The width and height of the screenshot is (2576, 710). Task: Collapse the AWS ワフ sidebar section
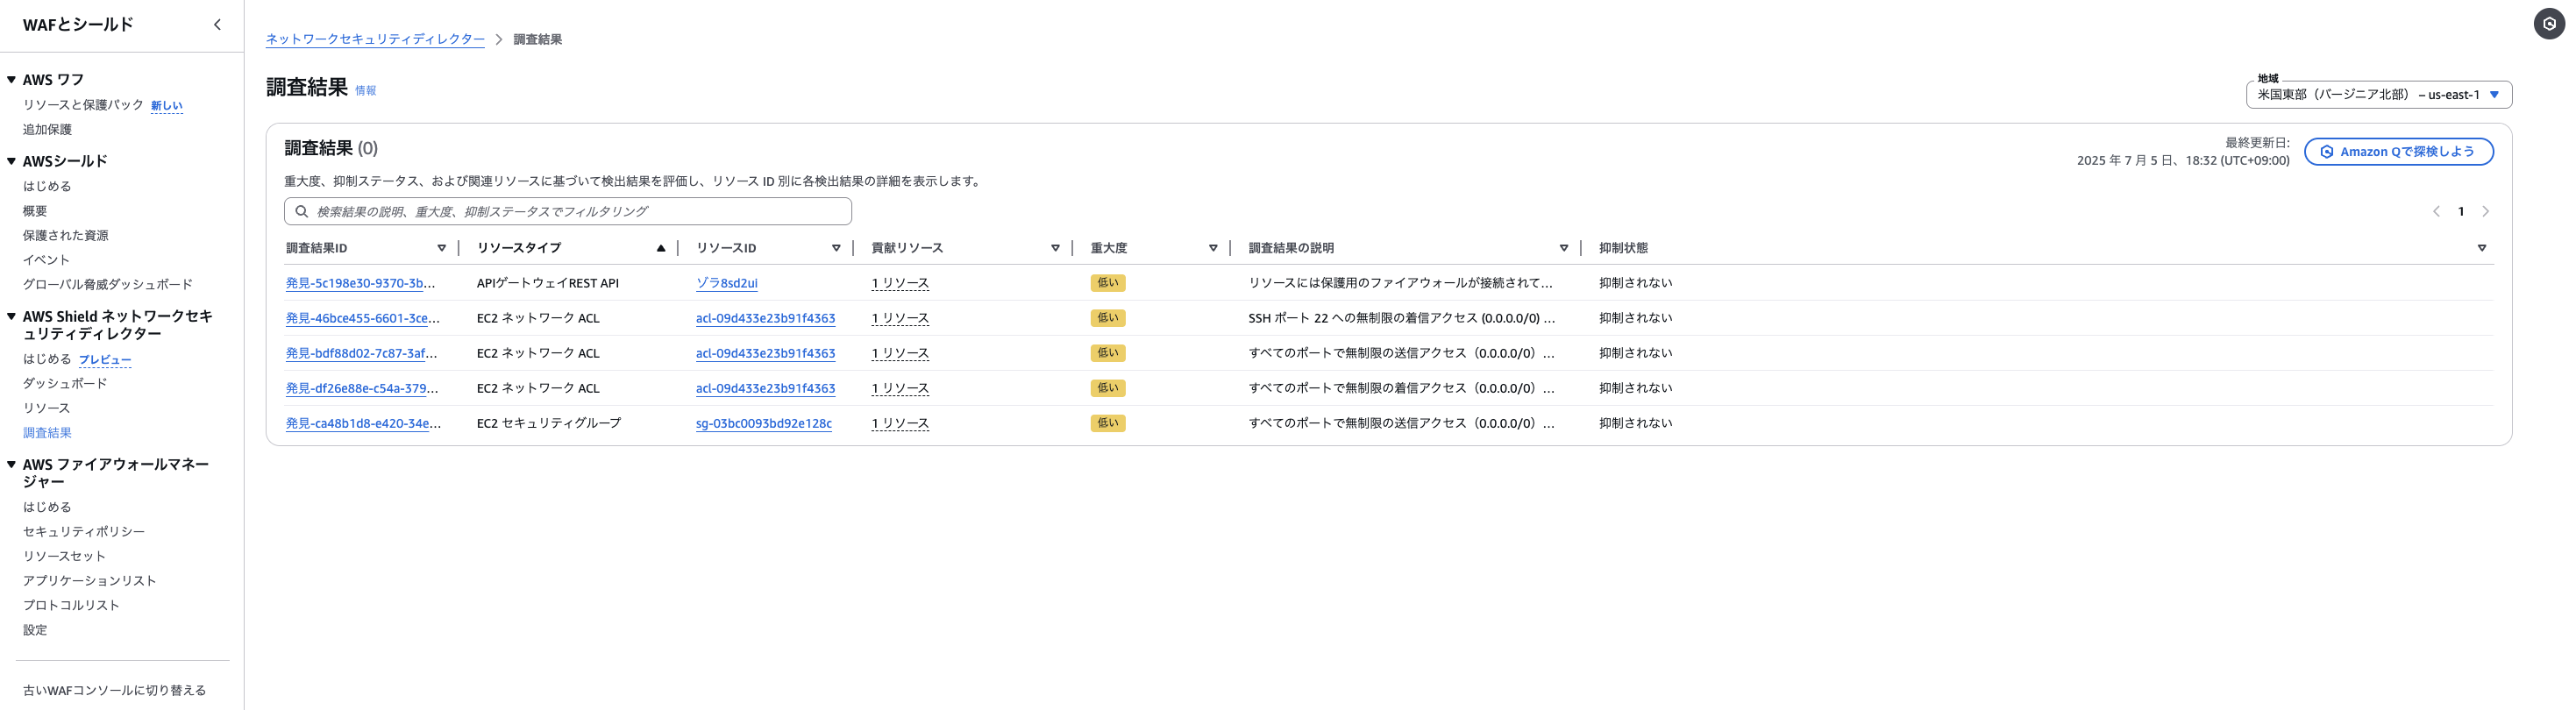click(11, 80)
